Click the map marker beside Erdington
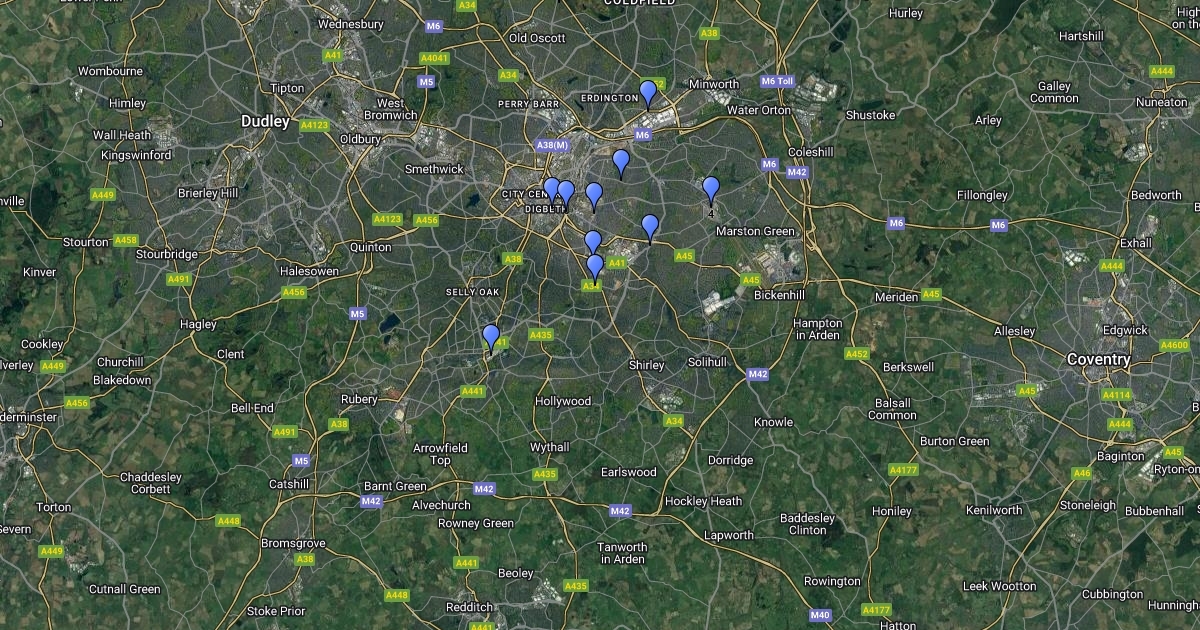The width and height of the screenshot is (1200, 630). coord(648,94)
